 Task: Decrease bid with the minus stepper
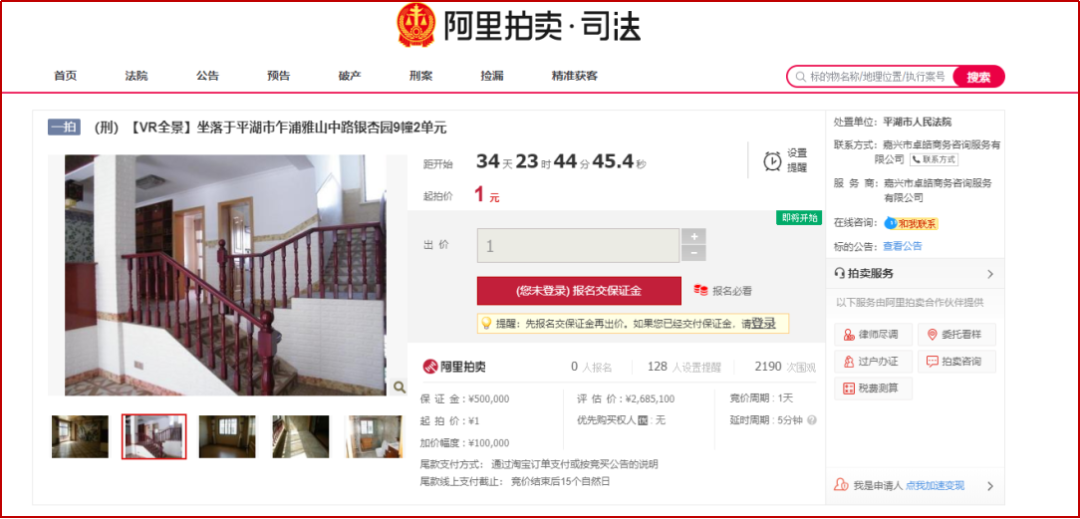[694, 253]
